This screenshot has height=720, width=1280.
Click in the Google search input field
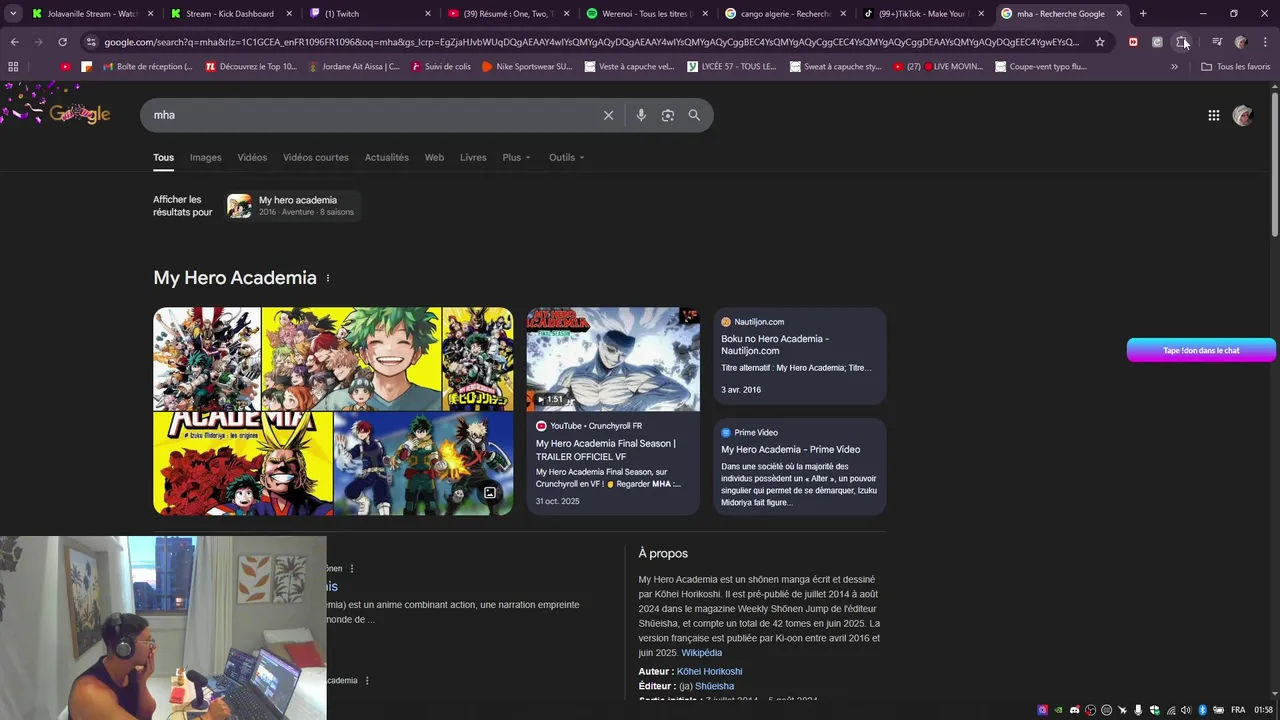(x=375, y=115)
